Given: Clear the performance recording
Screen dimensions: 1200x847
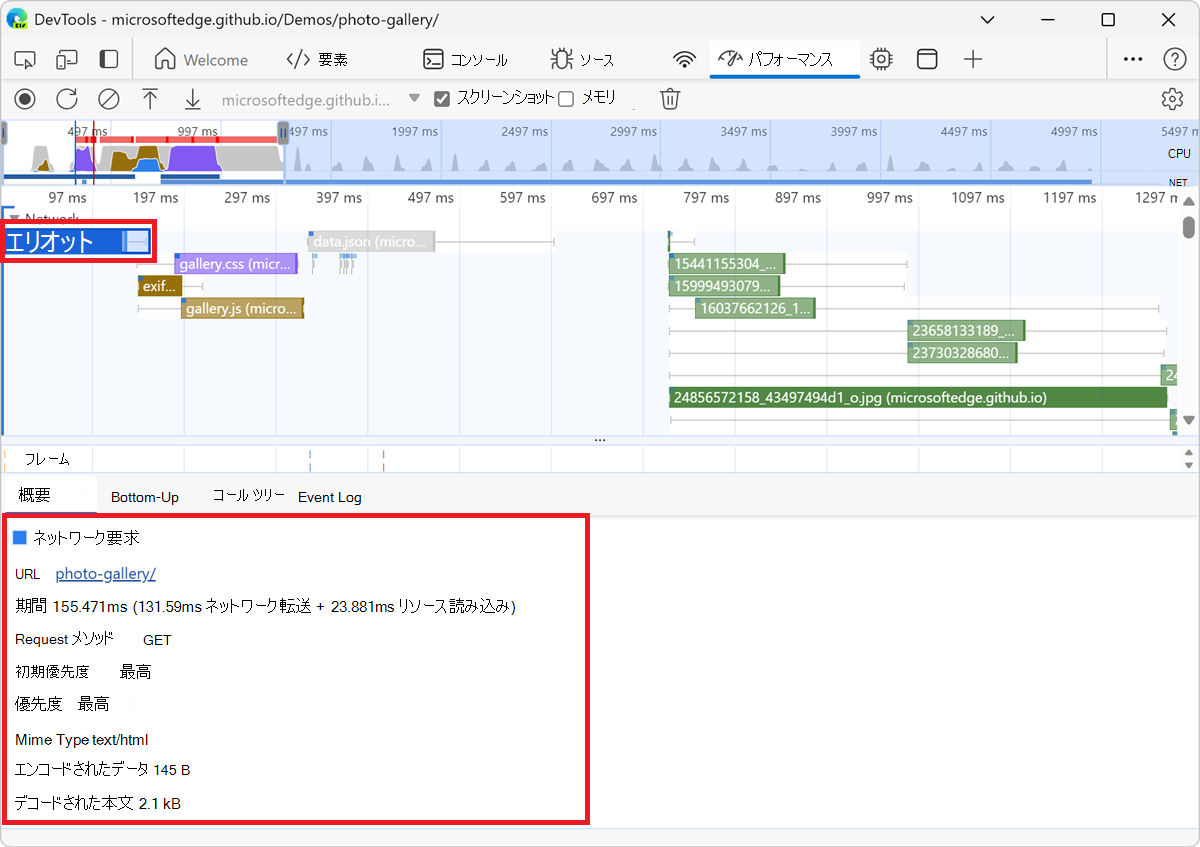Looking at the screenshot, I should click(x=108, y=99).
